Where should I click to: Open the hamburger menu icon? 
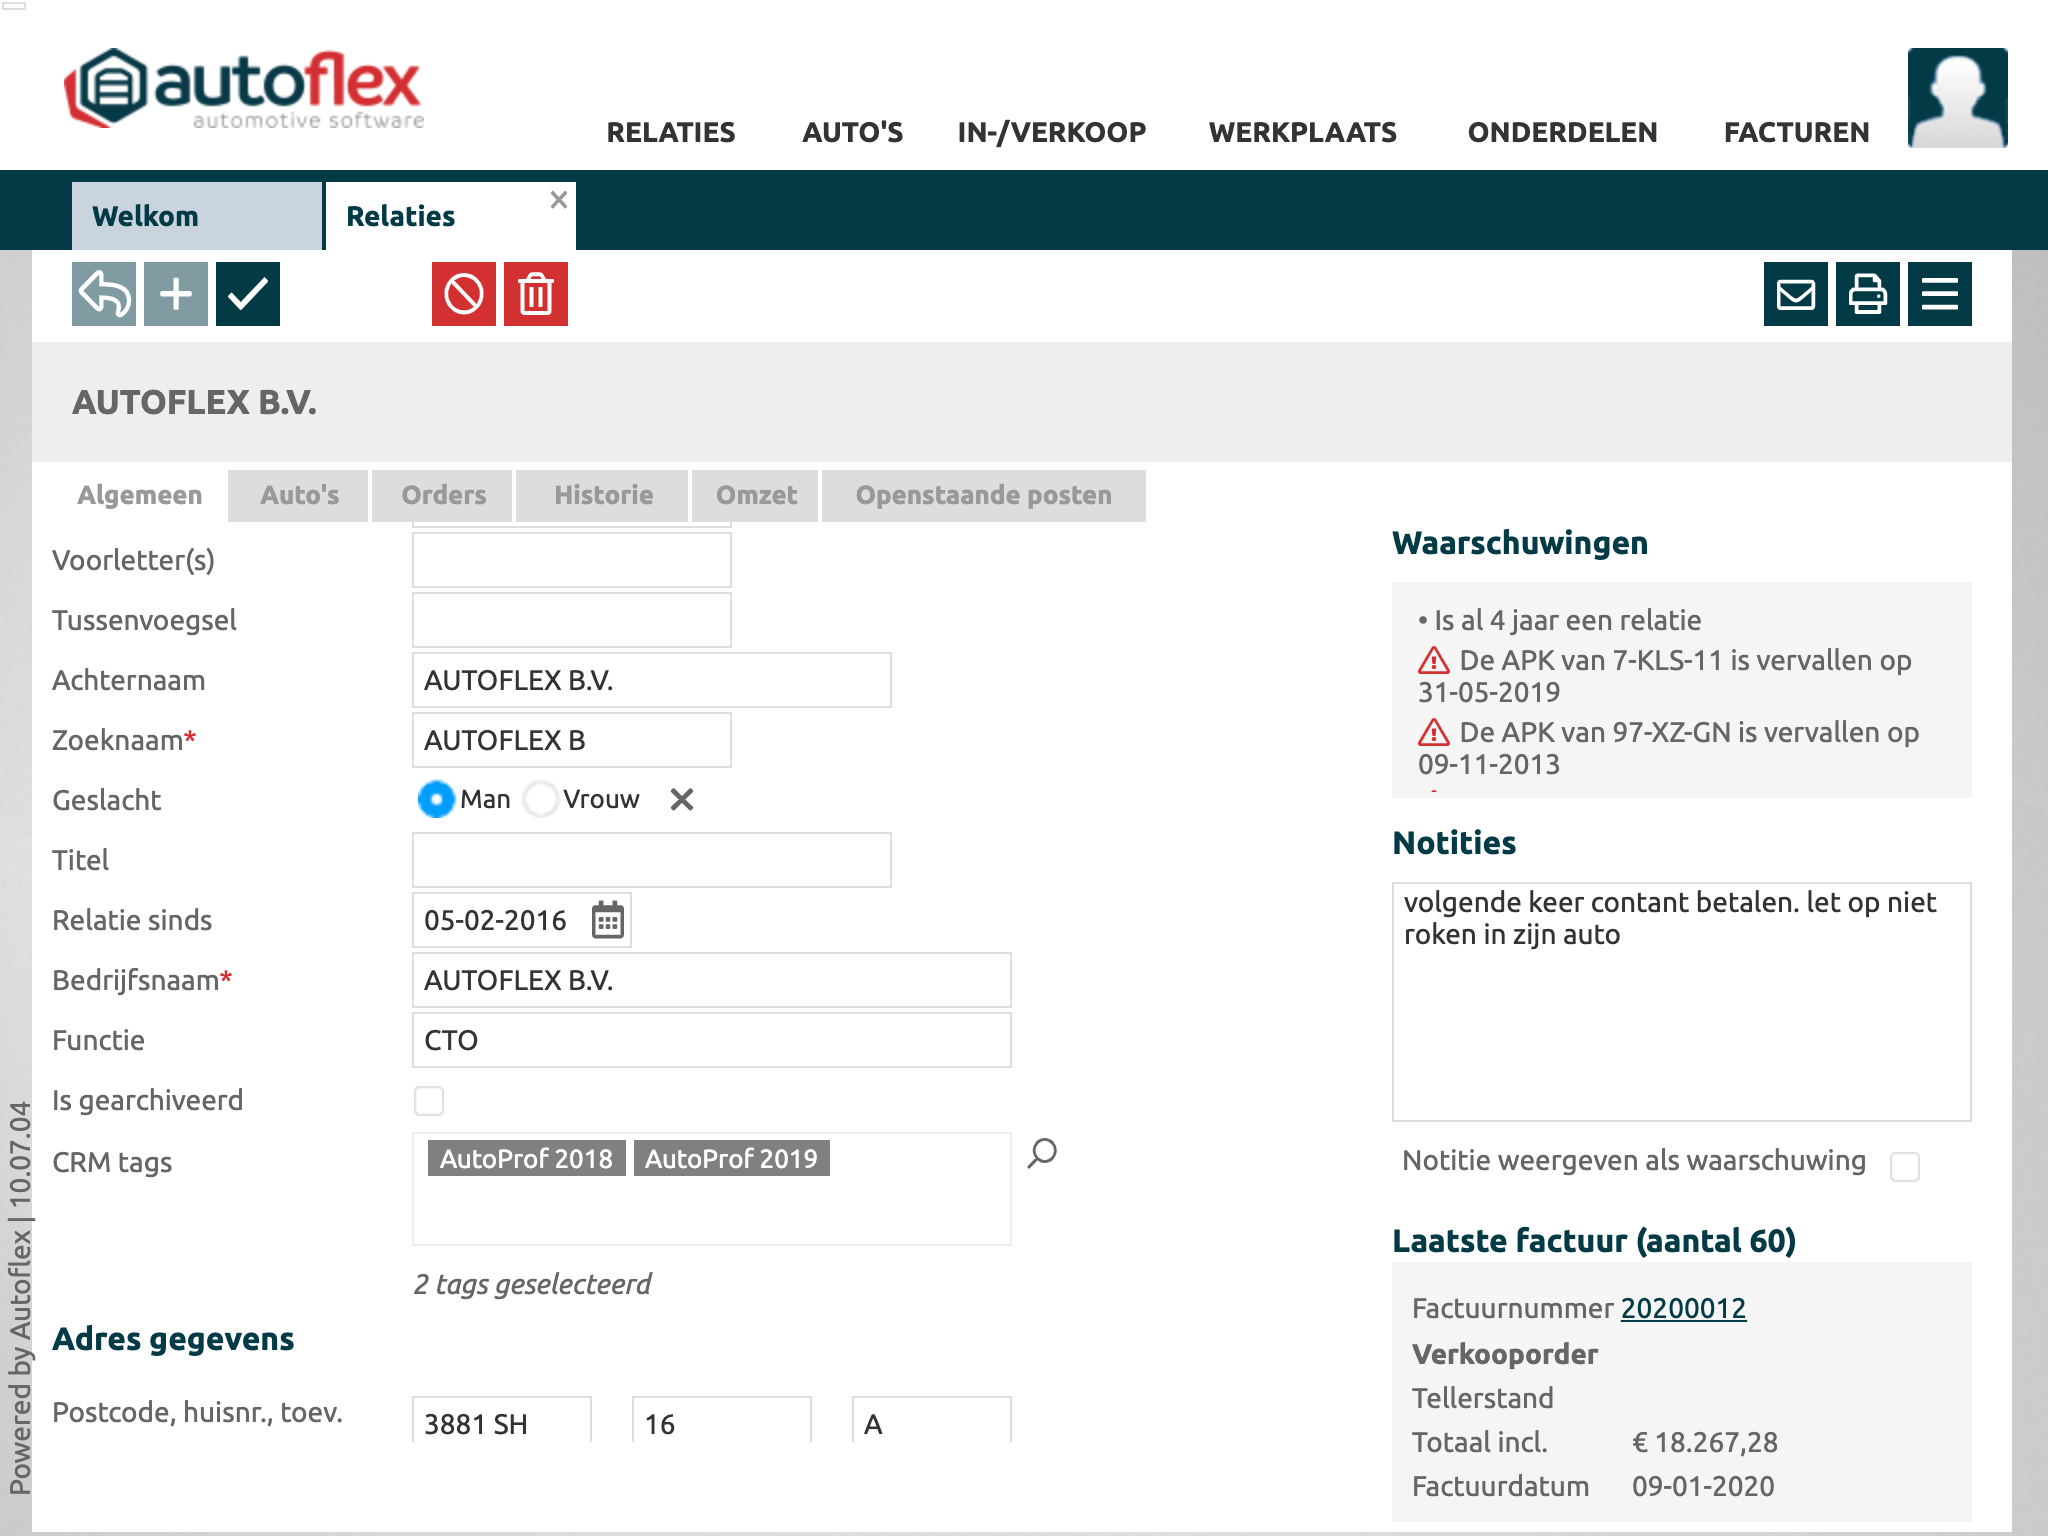(1940, 294)
